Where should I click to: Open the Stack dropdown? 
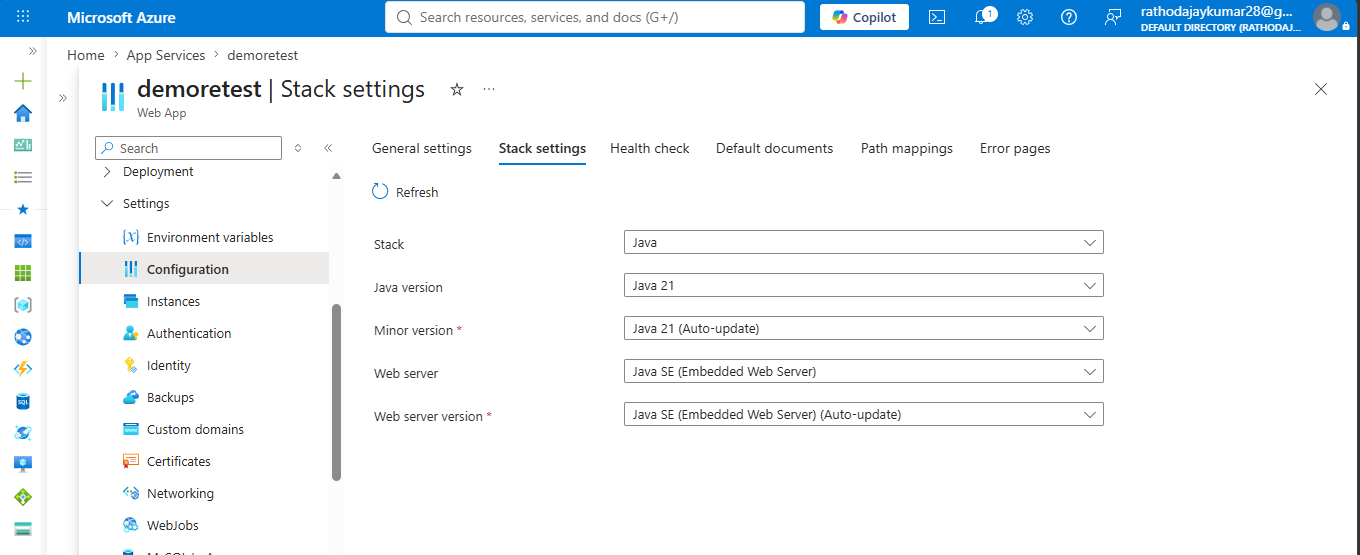click(863, 242)
